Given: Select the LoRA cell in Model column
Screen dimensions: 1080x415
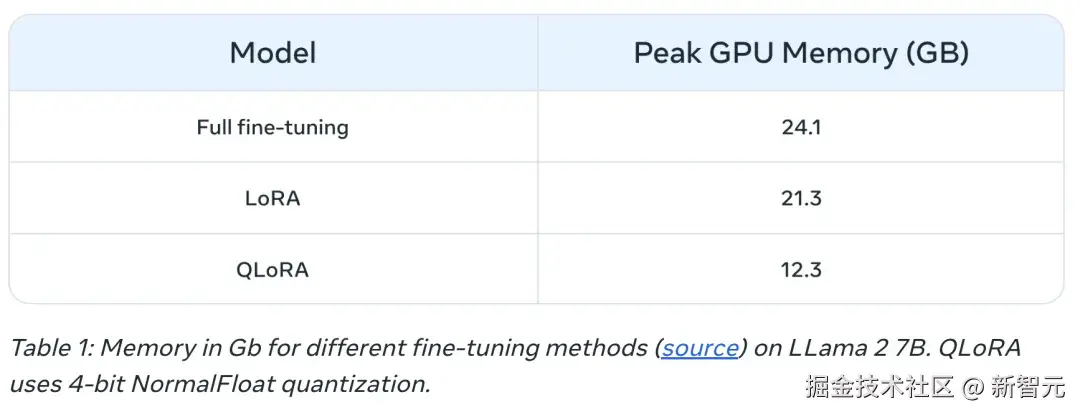Looking at the screenshot, I should 273,199.
